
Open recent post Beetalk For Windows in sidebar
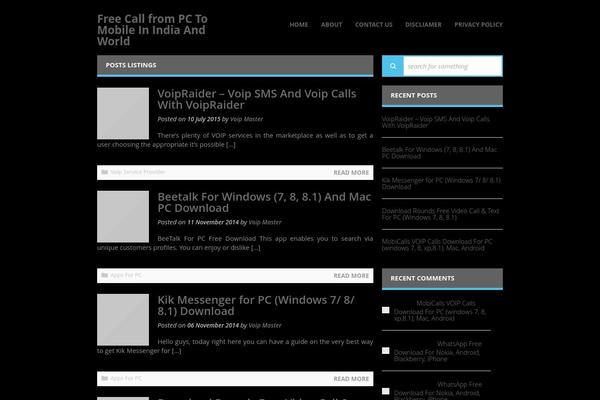coord(439,153)
